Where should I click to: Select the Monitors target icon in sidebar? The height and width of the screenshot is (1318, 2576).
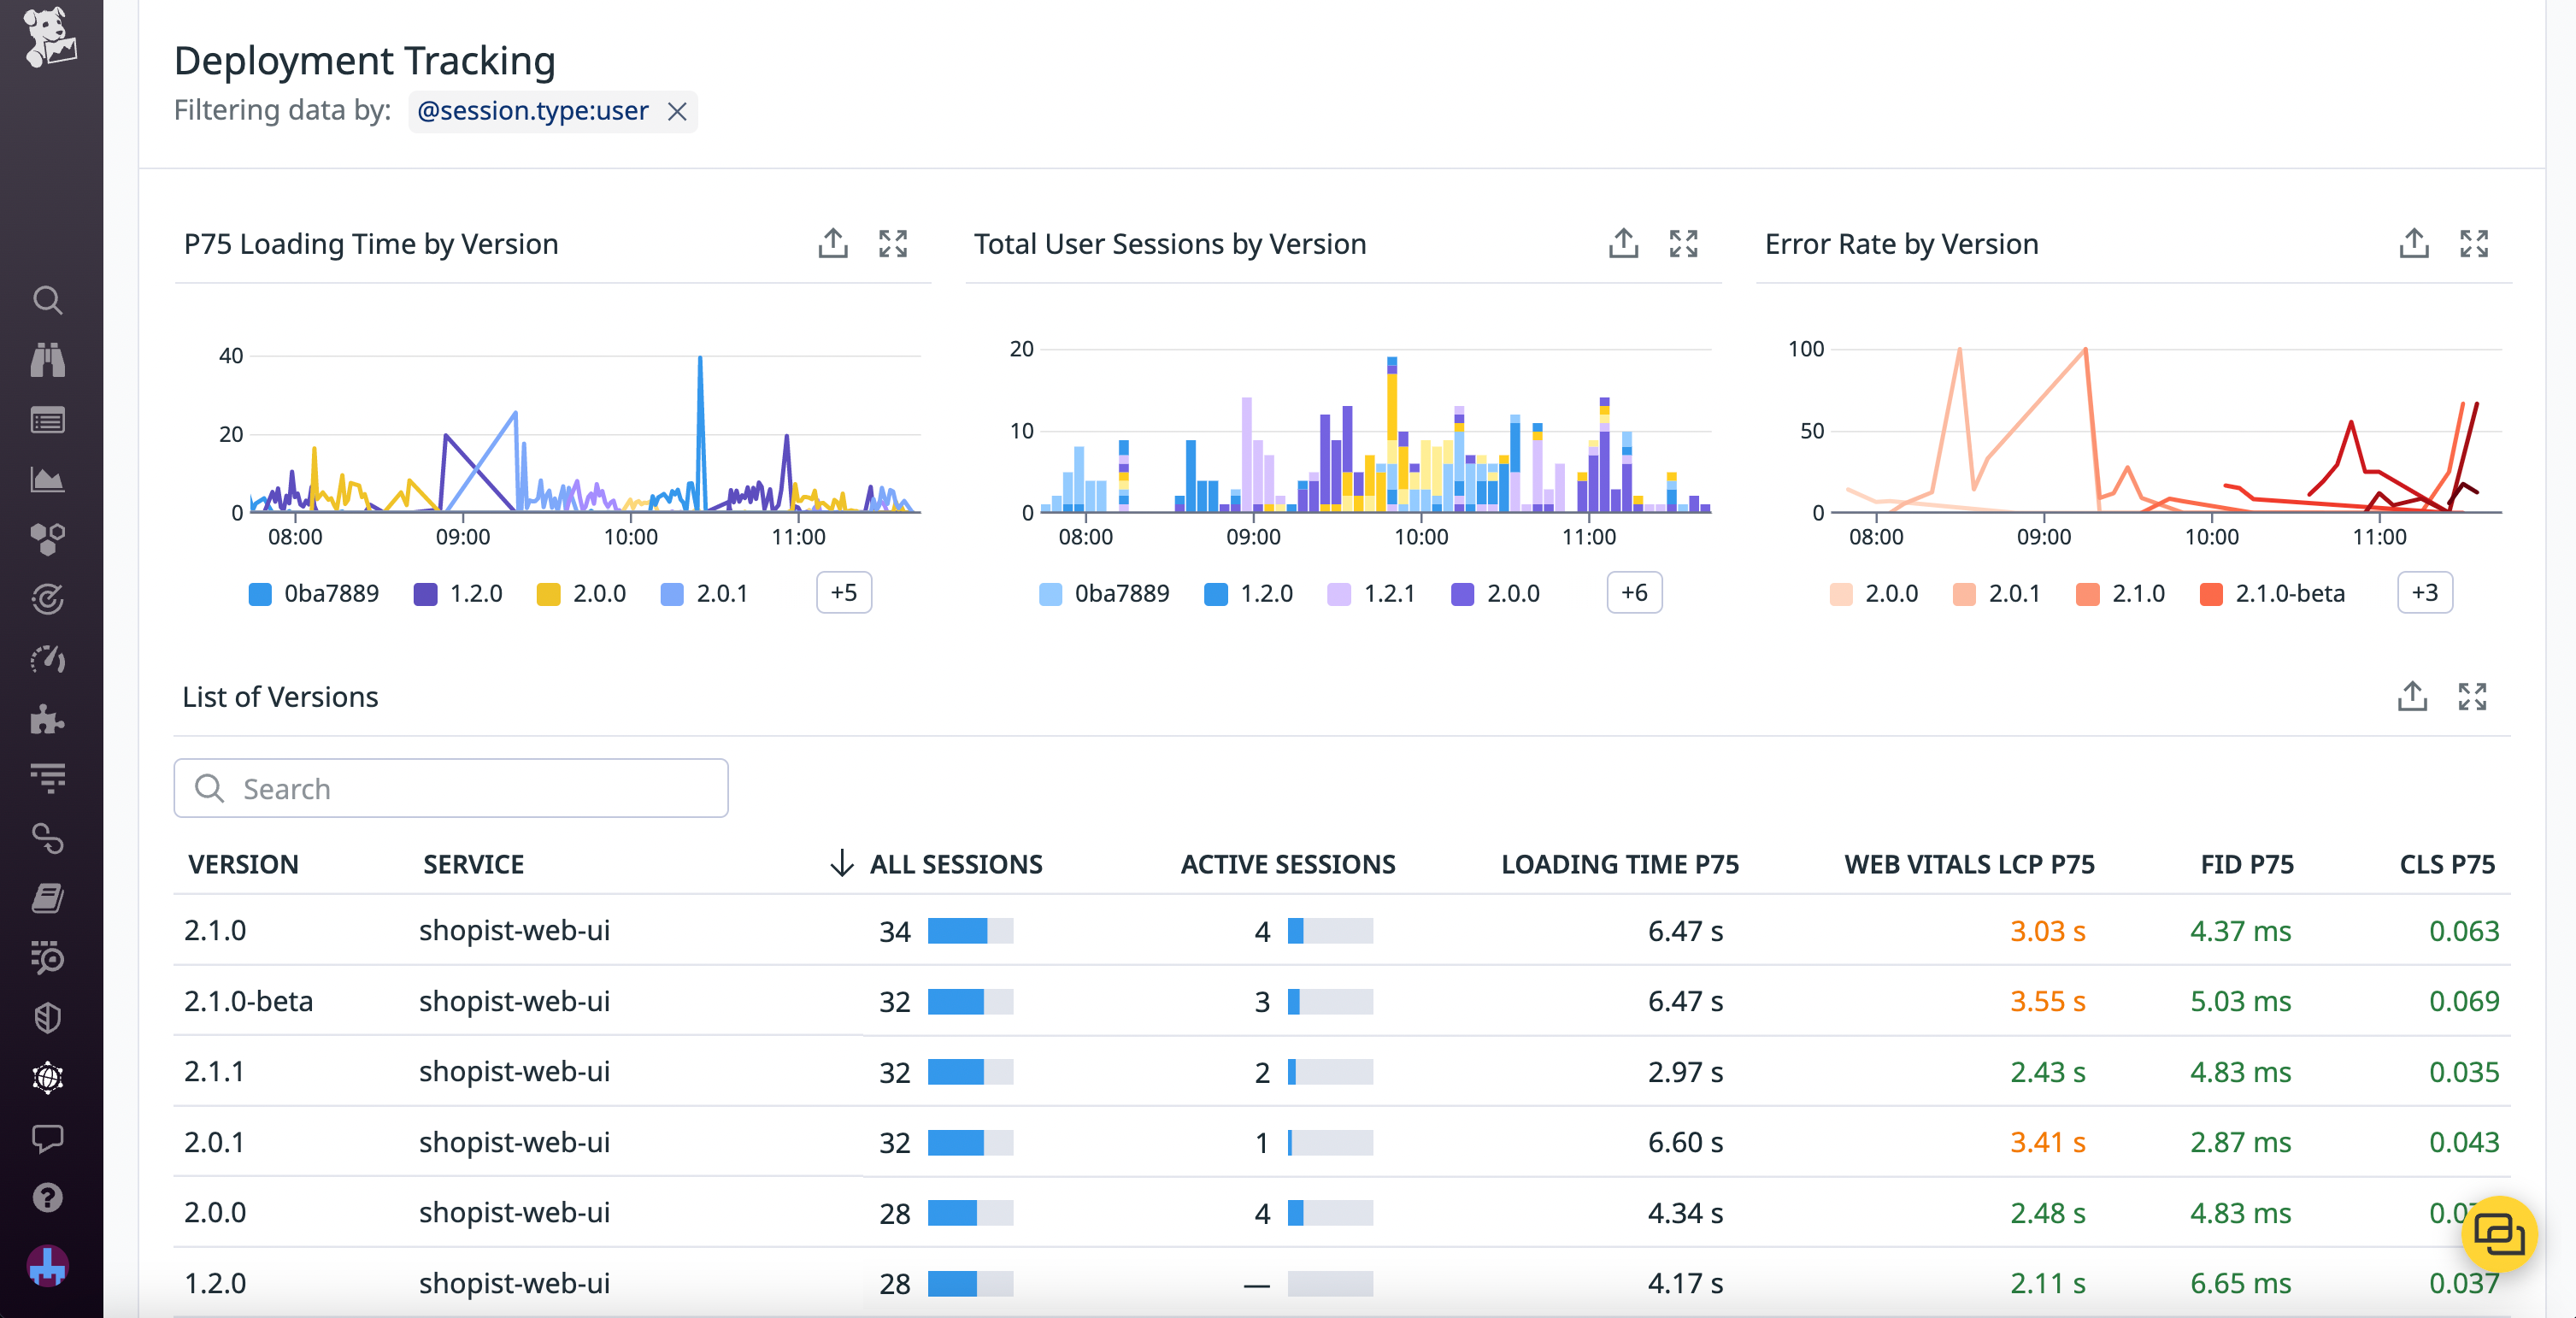pyautogui.click(x=47, y=599)
